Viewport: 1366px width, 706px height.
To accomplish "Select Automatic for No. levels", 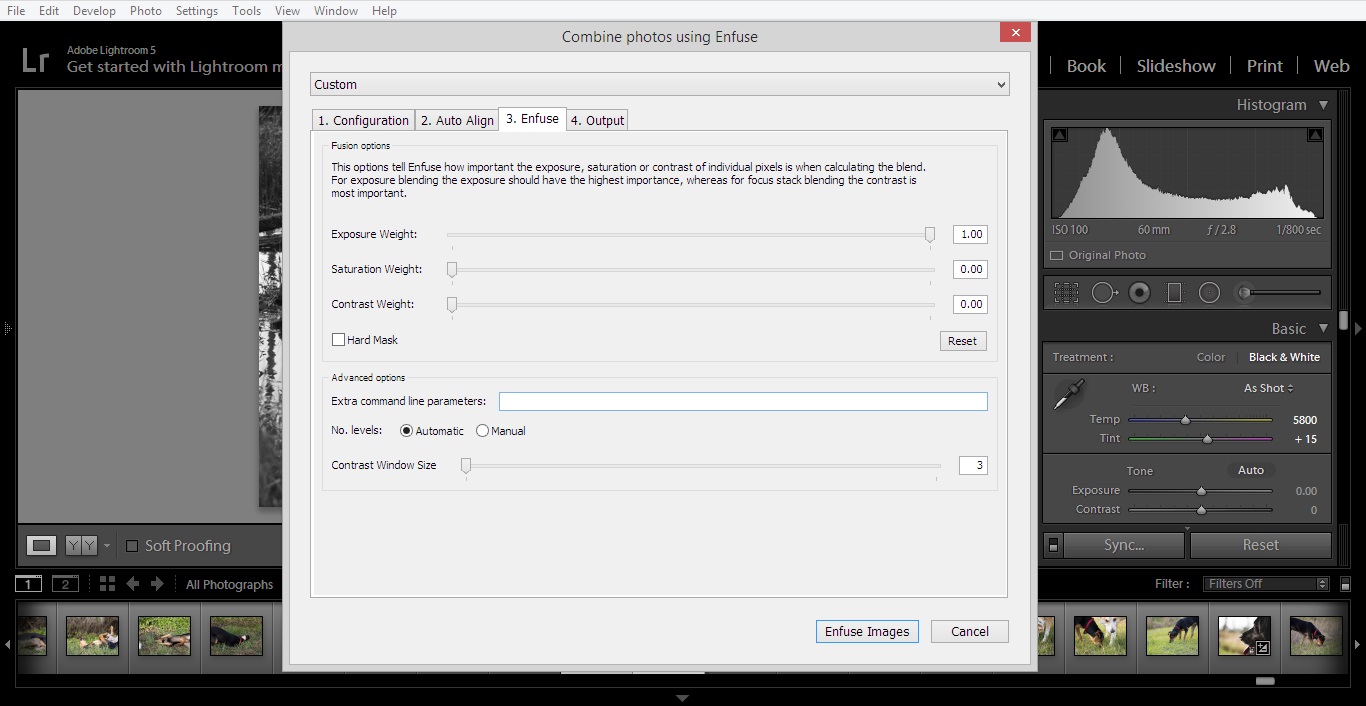I will 406,431.
